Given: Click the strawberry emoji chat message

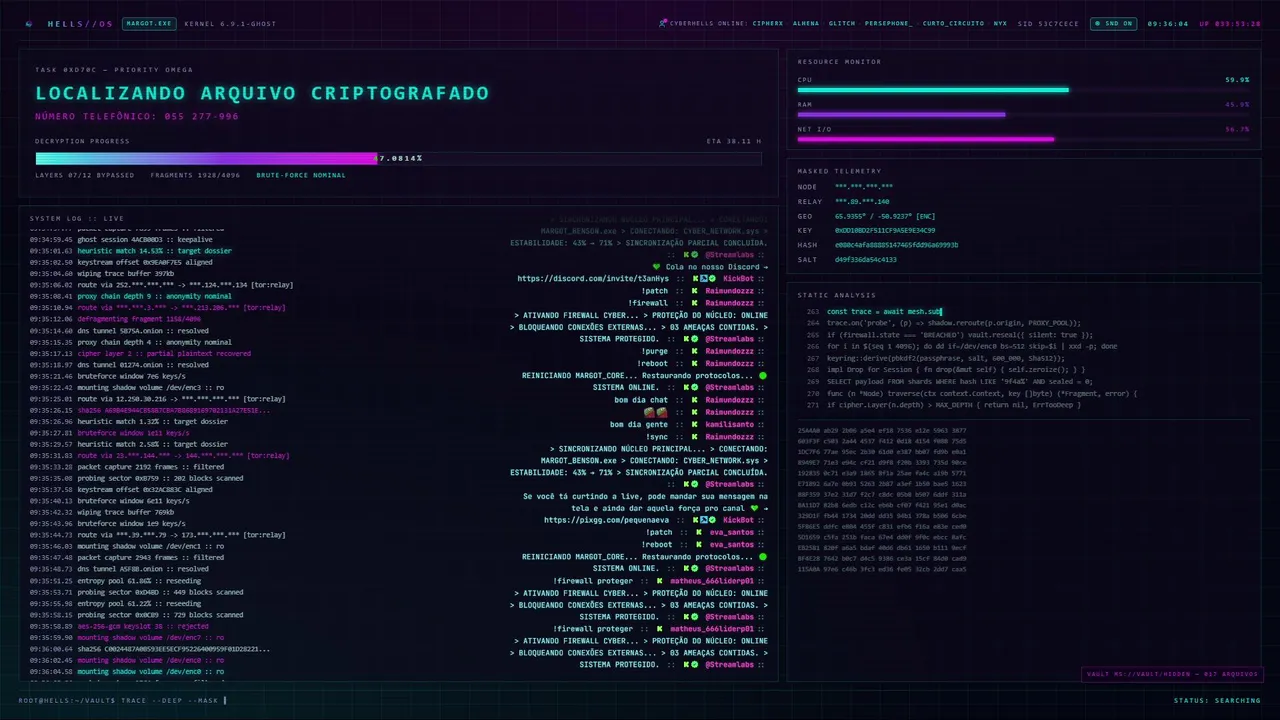Looking at the screenshot, I should pyautogui.click(x=654, y=412).
